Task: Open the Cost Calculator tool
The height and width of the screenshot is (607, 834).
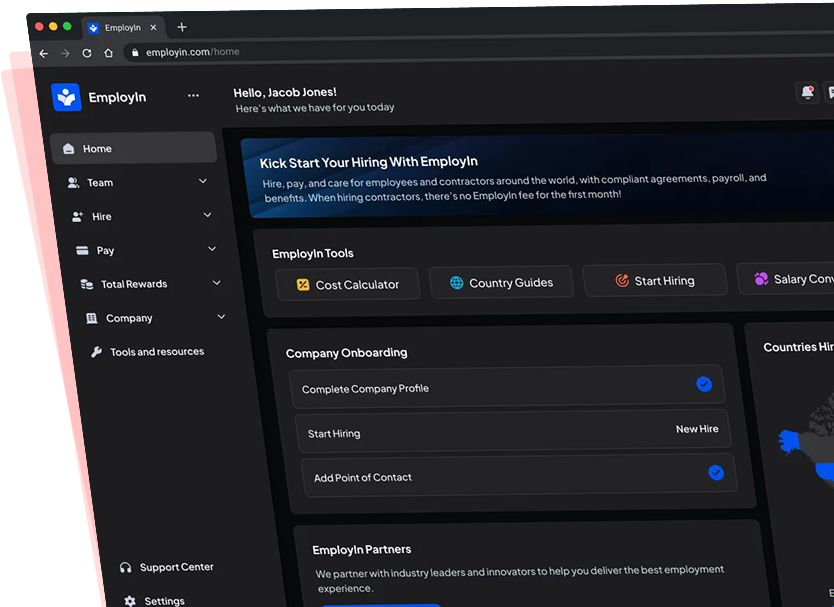Action: tap(347, 285)
